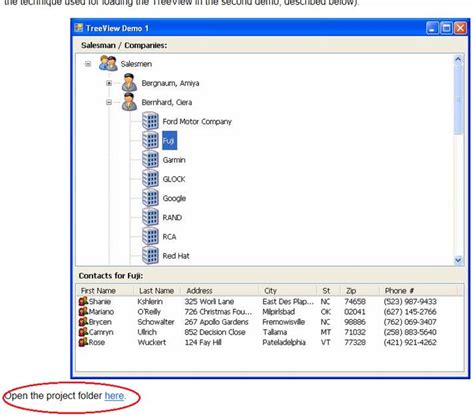Select the Bernhard, Ciera tree node
Image resolution: width=474 pixels, height=417 pixels.
coord(167,102)
